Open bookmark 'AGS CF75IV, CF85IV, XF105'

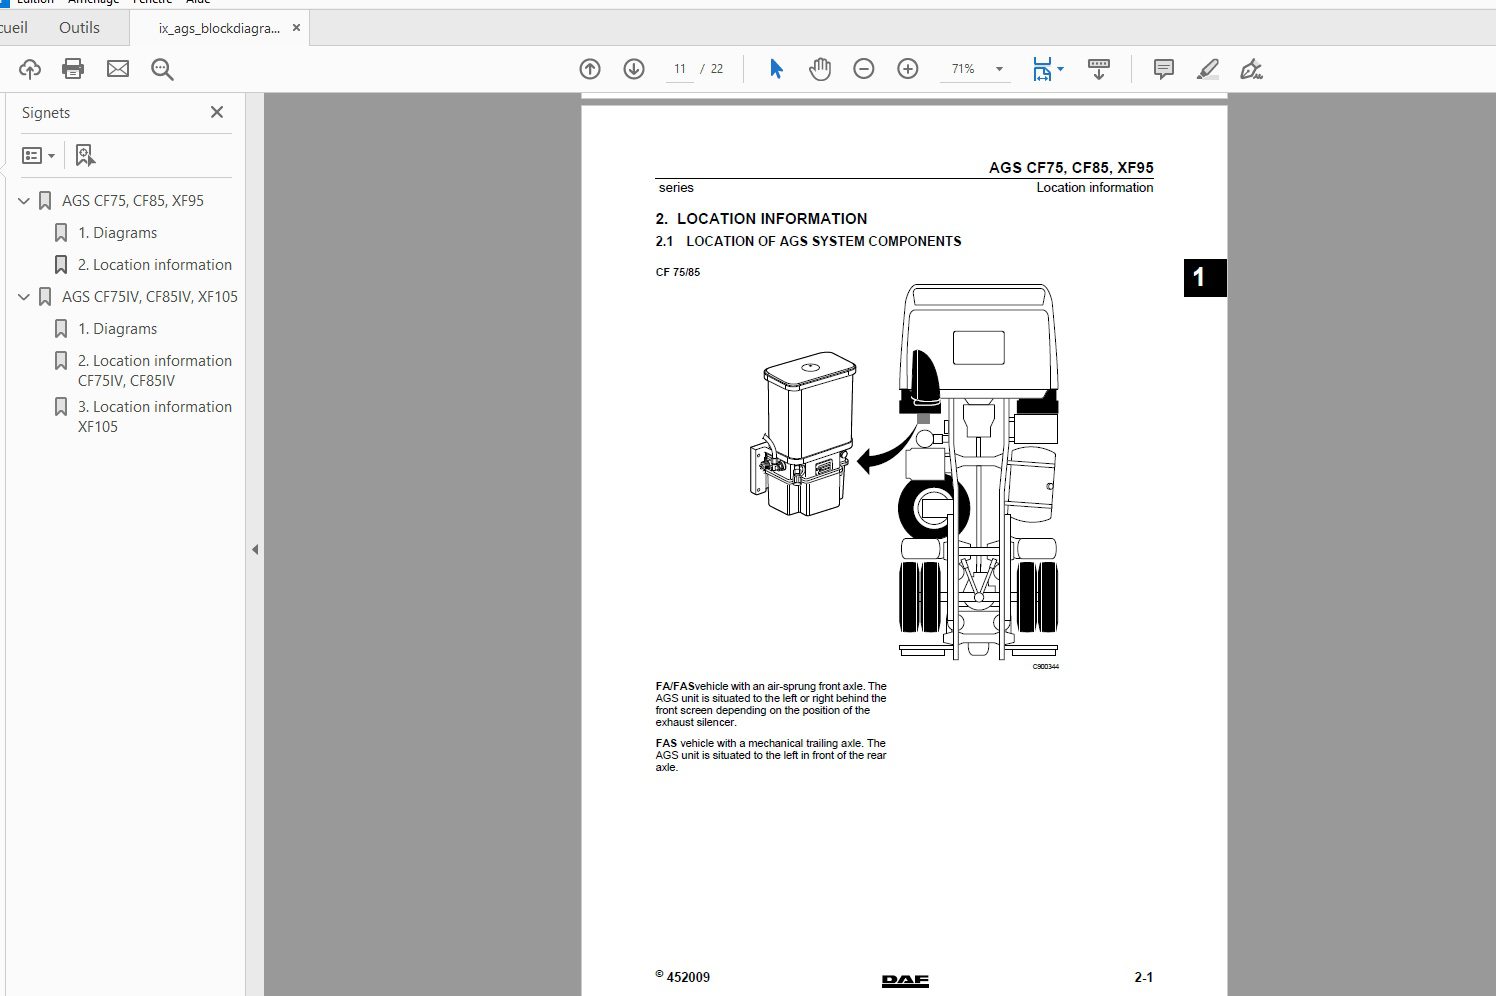coord(150,297)
